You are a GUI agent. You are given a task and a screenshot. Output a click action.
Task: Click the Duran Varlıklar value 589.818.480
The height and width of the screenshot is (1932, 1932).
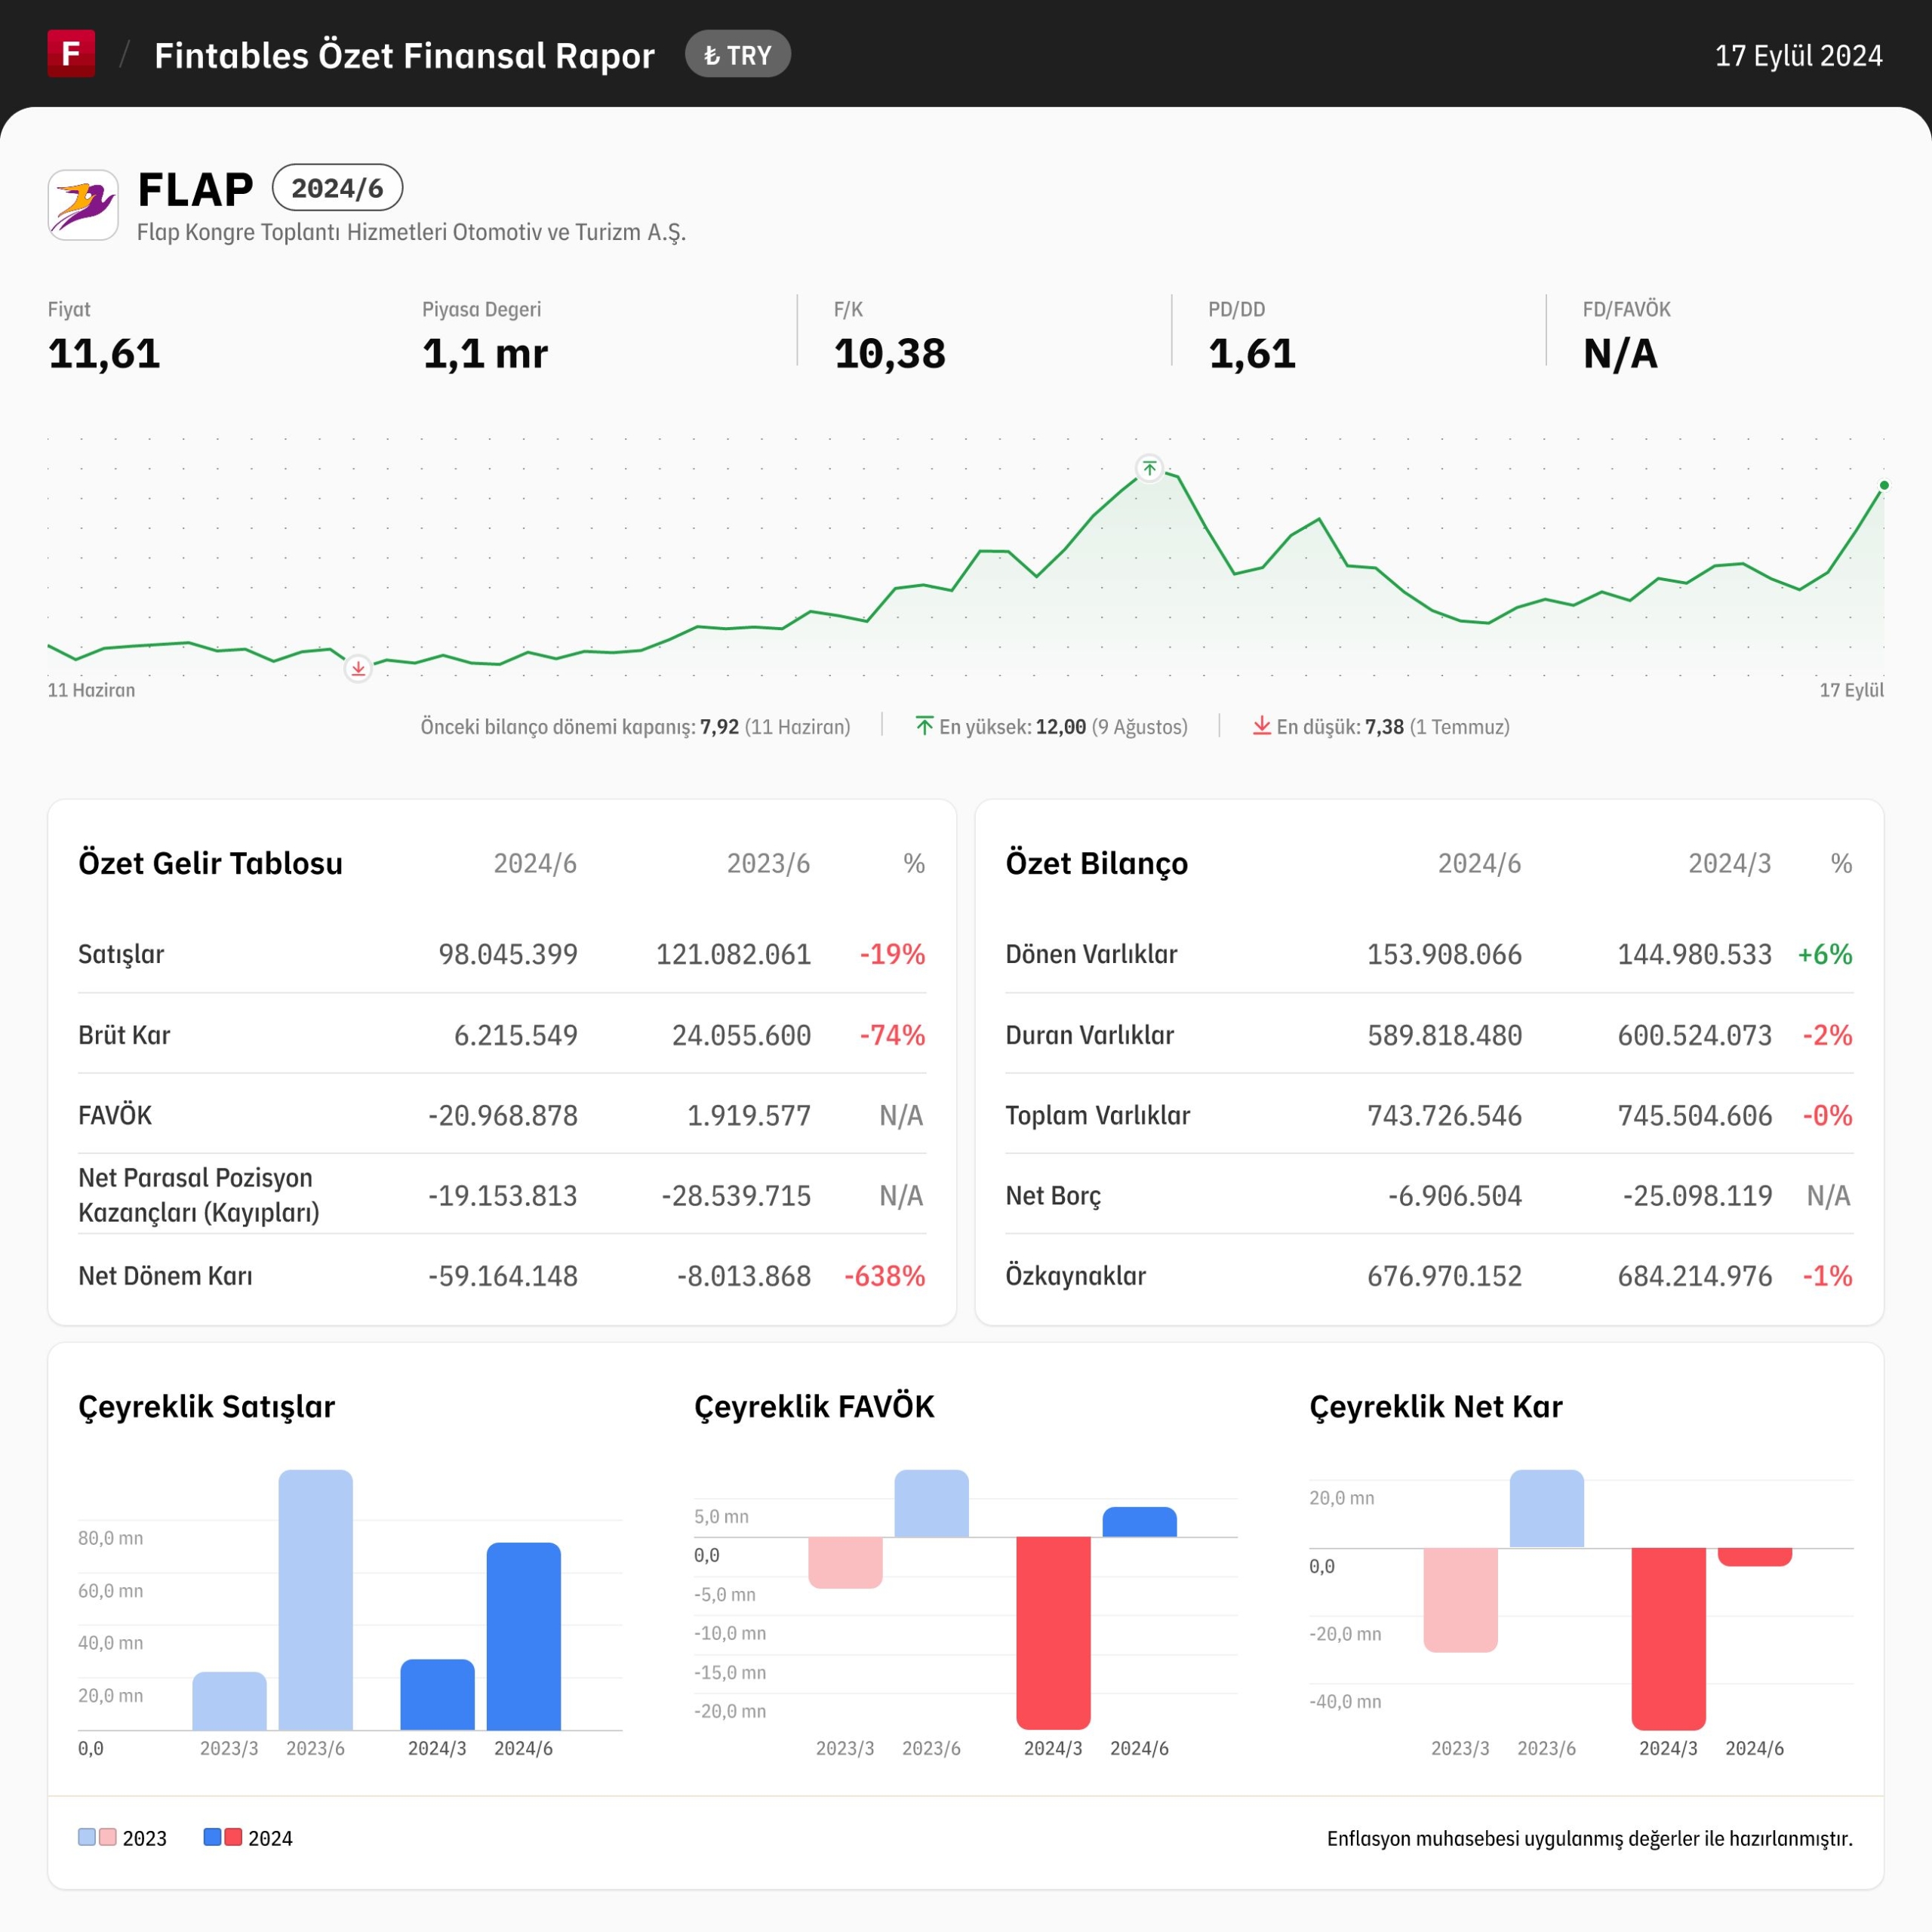[x=1445, y=1035]
